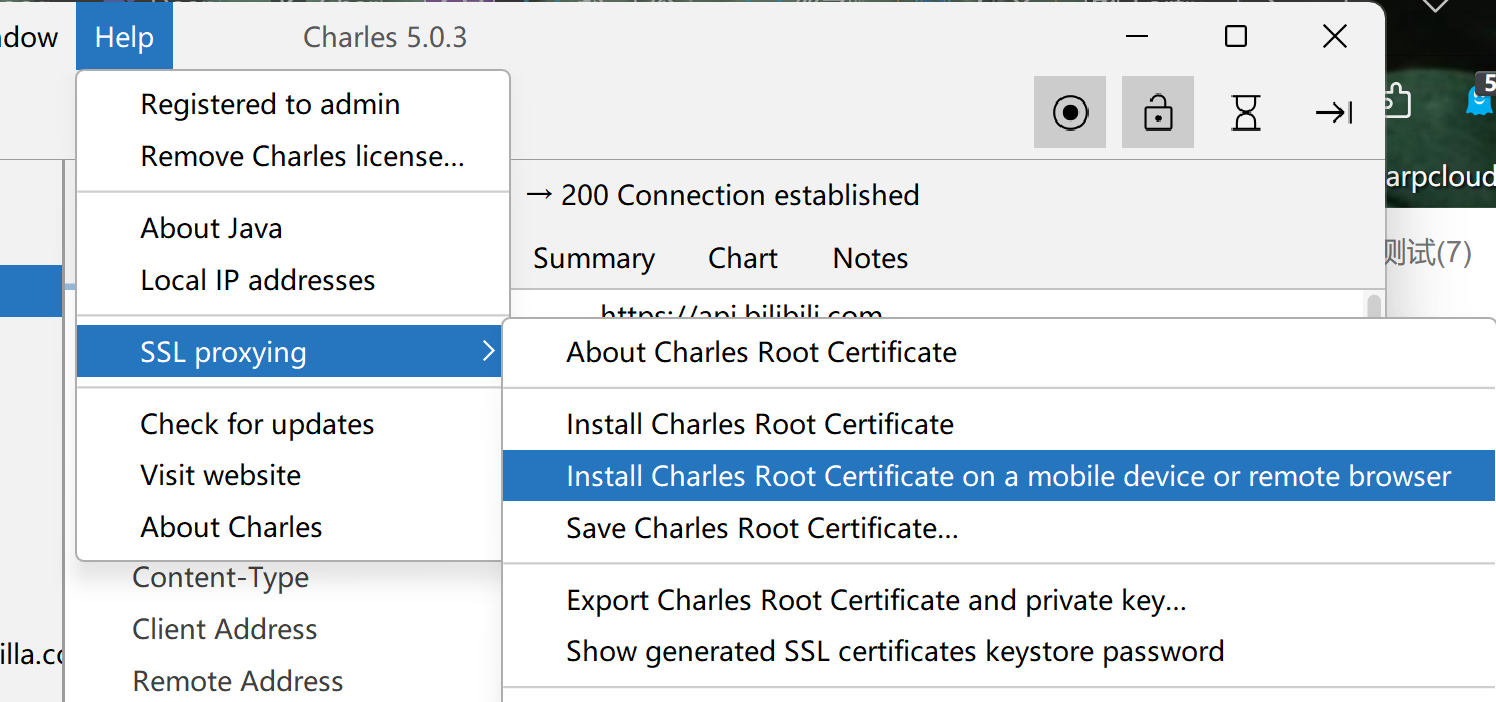Click the throttling hourglass icon
The height and width of the screenshot is (702, 1496).
tap(1246, 112)
